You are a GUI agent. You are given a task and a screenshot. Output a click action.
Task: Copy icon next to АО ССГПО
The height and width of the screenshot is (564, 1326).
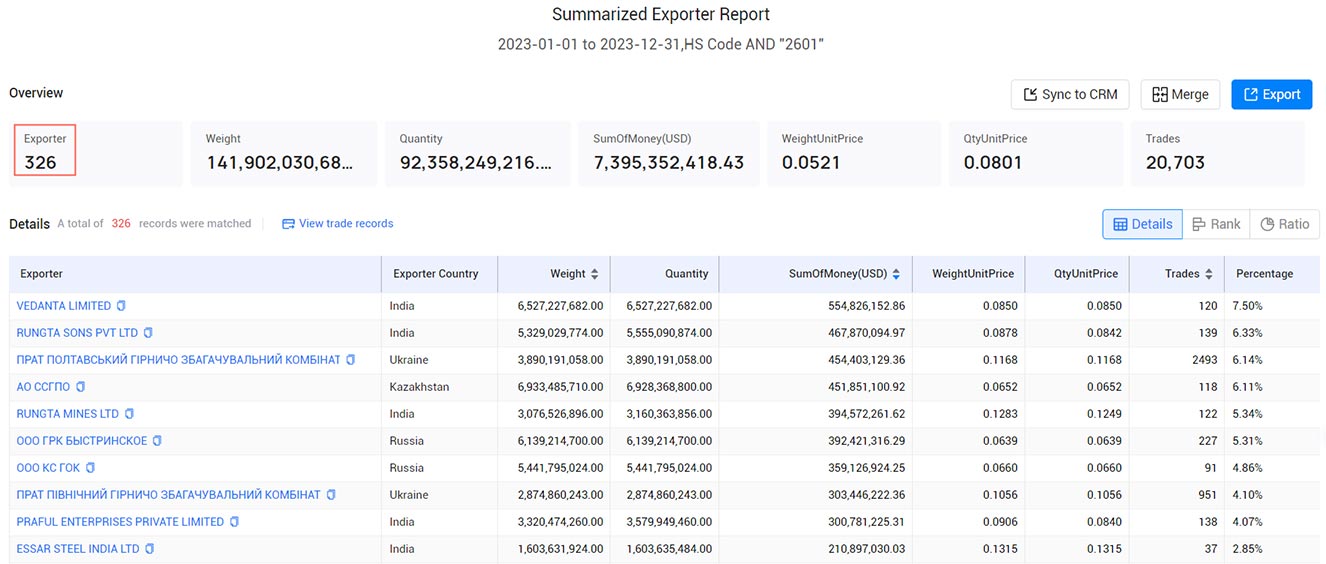point(81,387)
